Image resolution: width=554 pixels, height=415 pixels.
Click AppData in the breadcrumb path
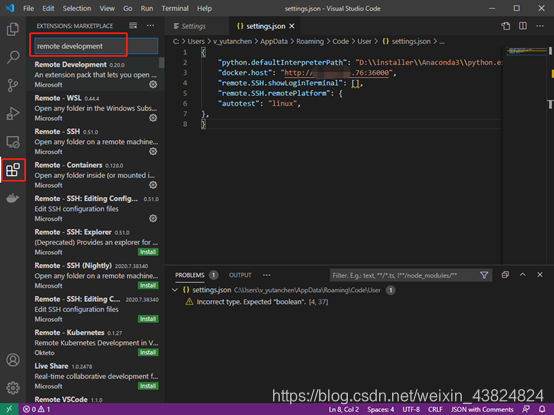[x=274, y=41]
